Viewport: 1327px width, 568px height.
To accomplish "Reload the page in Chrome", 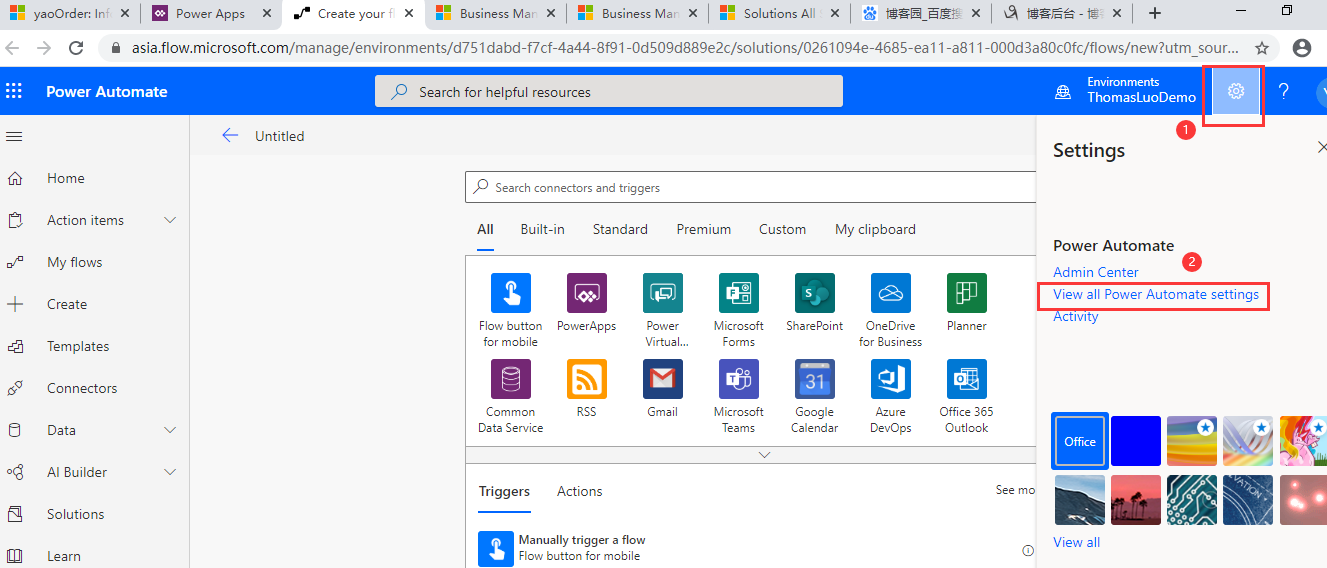I will pos(76,48).
